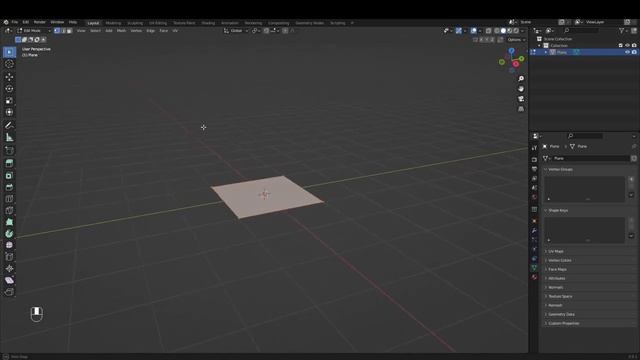This screenshot has height=360, width=640.
Task: Select the Measure tool
Action: 9,137
